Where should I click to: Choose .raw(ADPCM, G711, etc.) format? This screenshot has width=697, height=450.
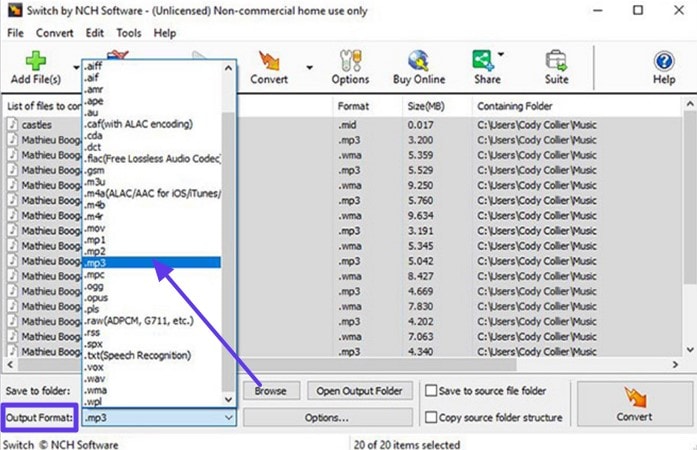click(x=152, y=321)
